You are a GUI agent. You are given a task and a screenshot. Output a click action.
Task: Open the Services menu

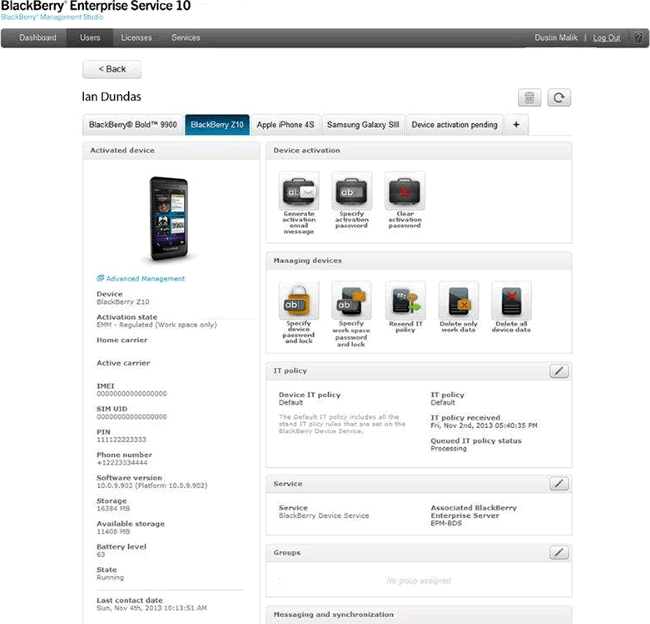(186, 38)
